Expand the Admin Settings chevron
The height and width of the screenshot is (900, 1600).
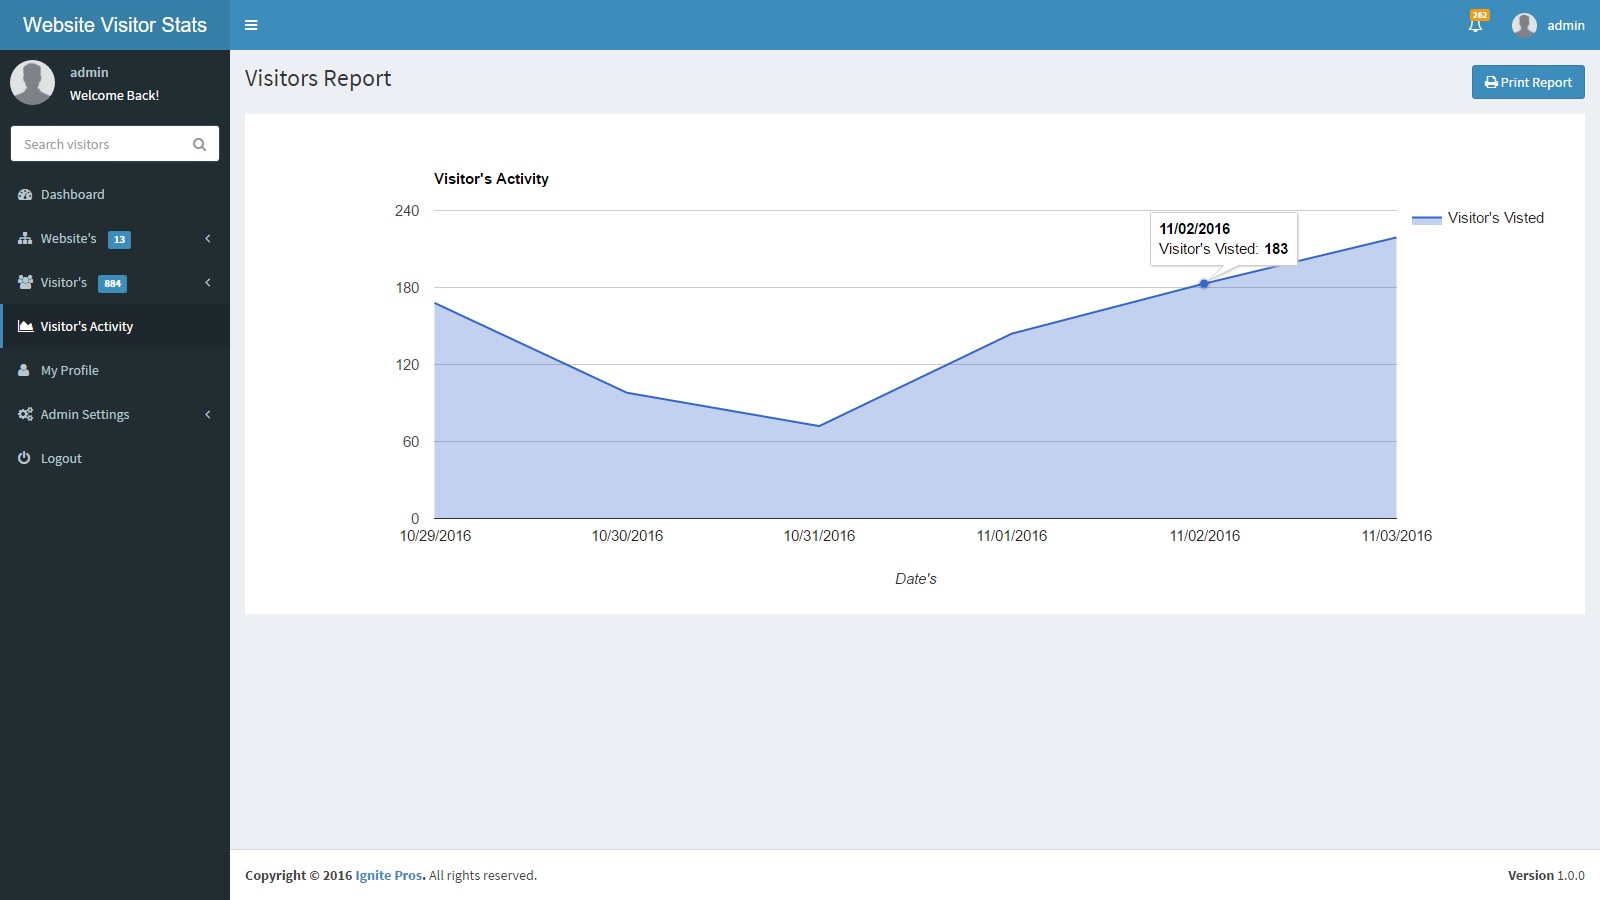tap(208, 414)
